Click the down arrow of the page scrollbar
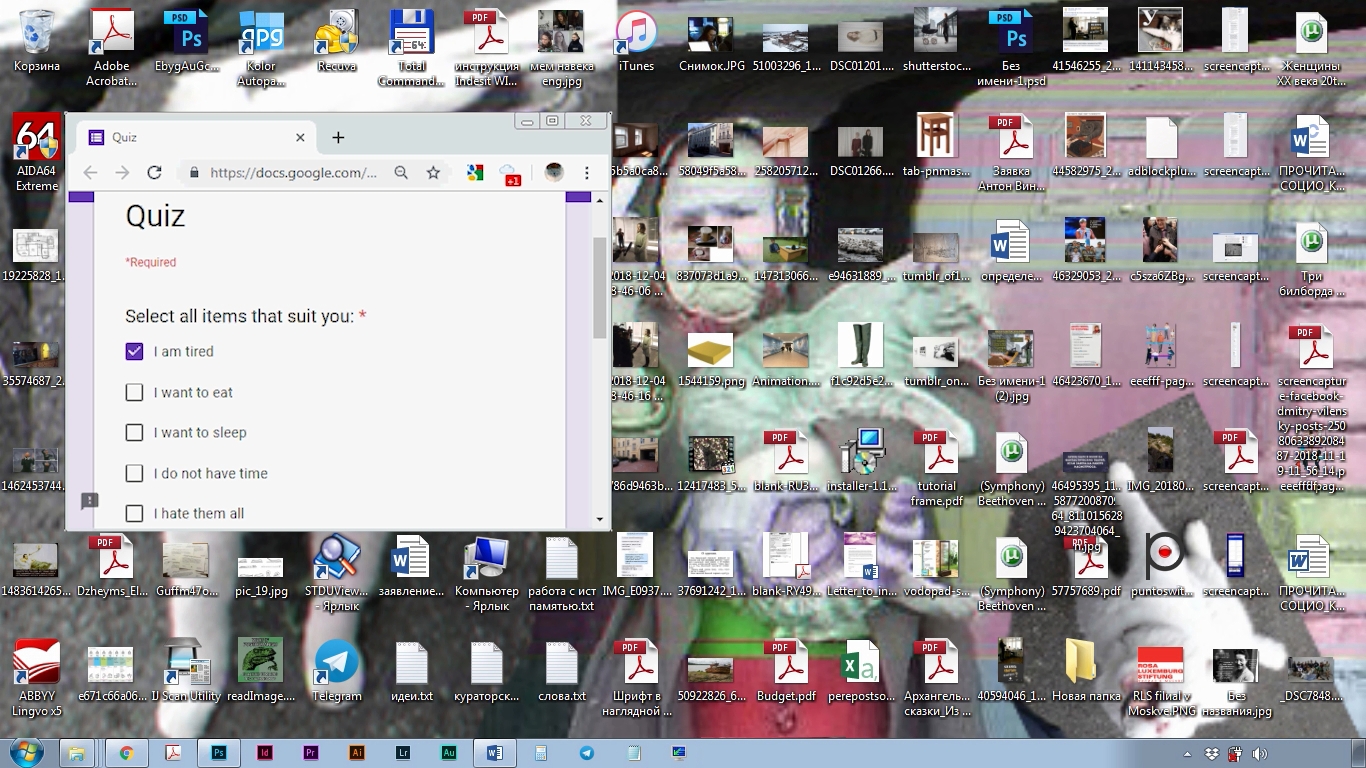1366x768 pixels. pos(600,519)
